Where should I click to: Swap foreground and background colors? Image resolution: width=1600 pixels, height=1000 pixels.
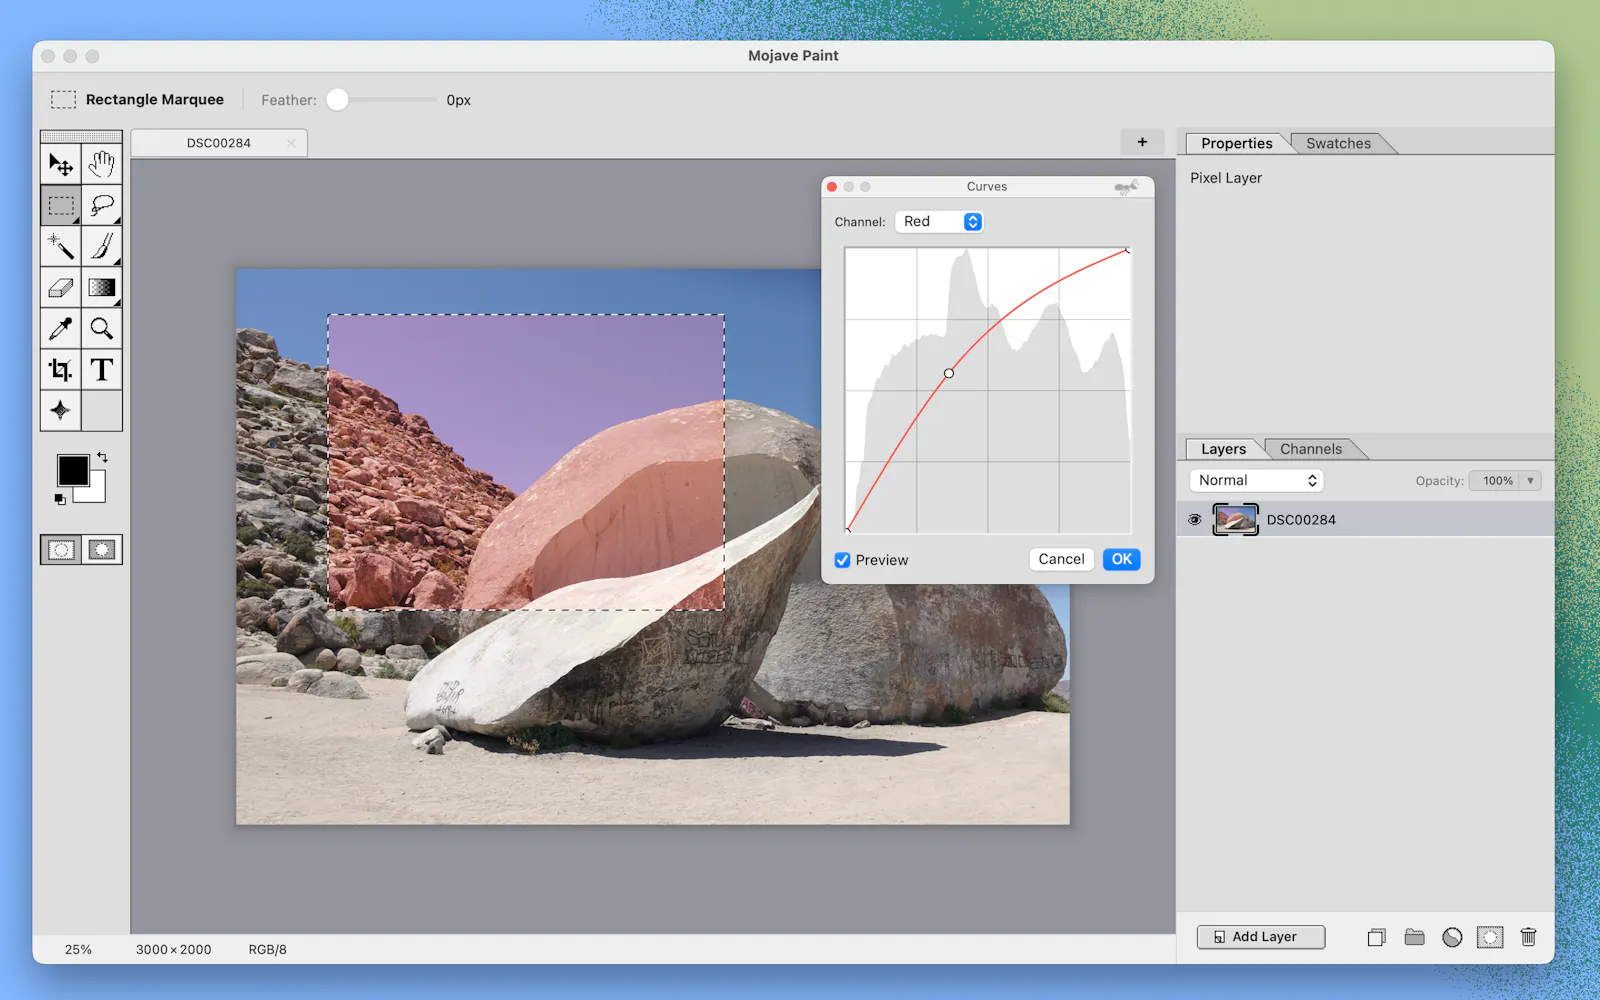(x=102, y=457)
